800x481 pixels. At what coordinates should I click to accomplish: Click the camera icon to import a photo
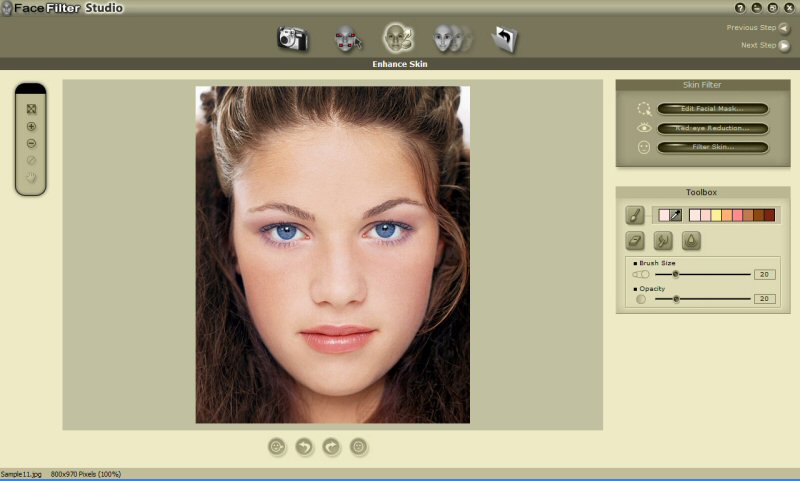pos(292,39)
